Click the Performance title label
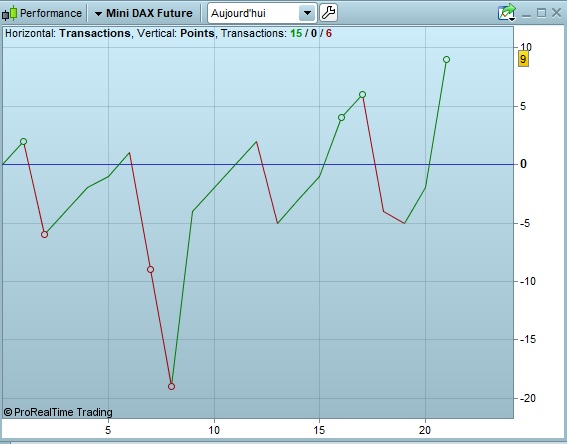The width and height of the screenshot is (567, 444). (x=51, y=13)
